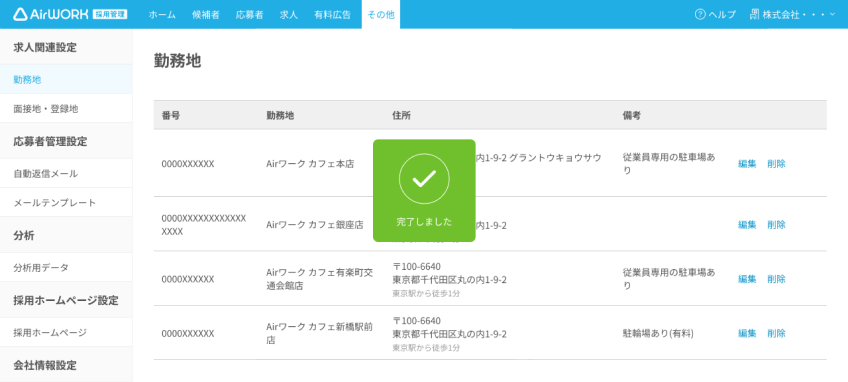
Task: Click 編集 for カフェ新橋駅前店
Action: point(747,333)
